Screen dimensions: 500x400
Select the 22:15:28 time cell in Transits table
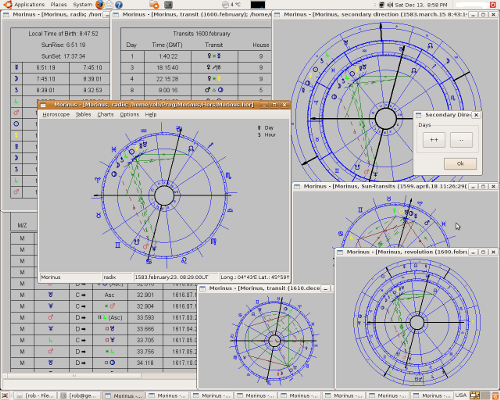click(x=168, y=79)
